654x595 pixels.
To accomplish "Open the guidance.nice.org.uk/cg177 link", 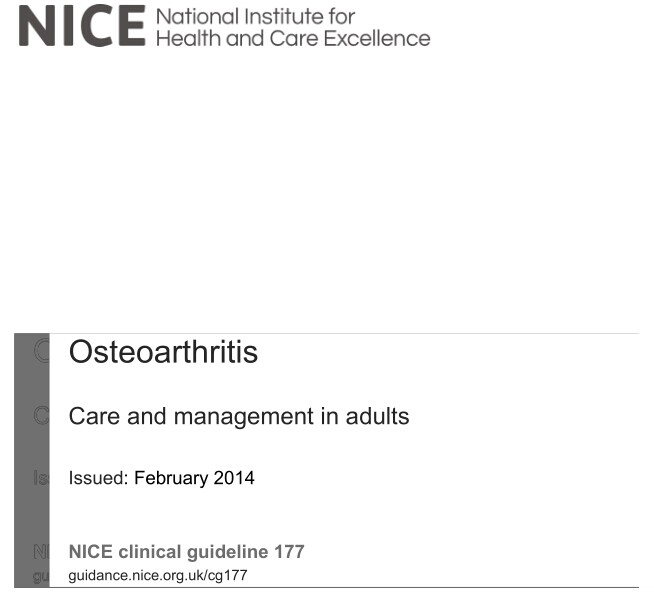I will [157, 575].
